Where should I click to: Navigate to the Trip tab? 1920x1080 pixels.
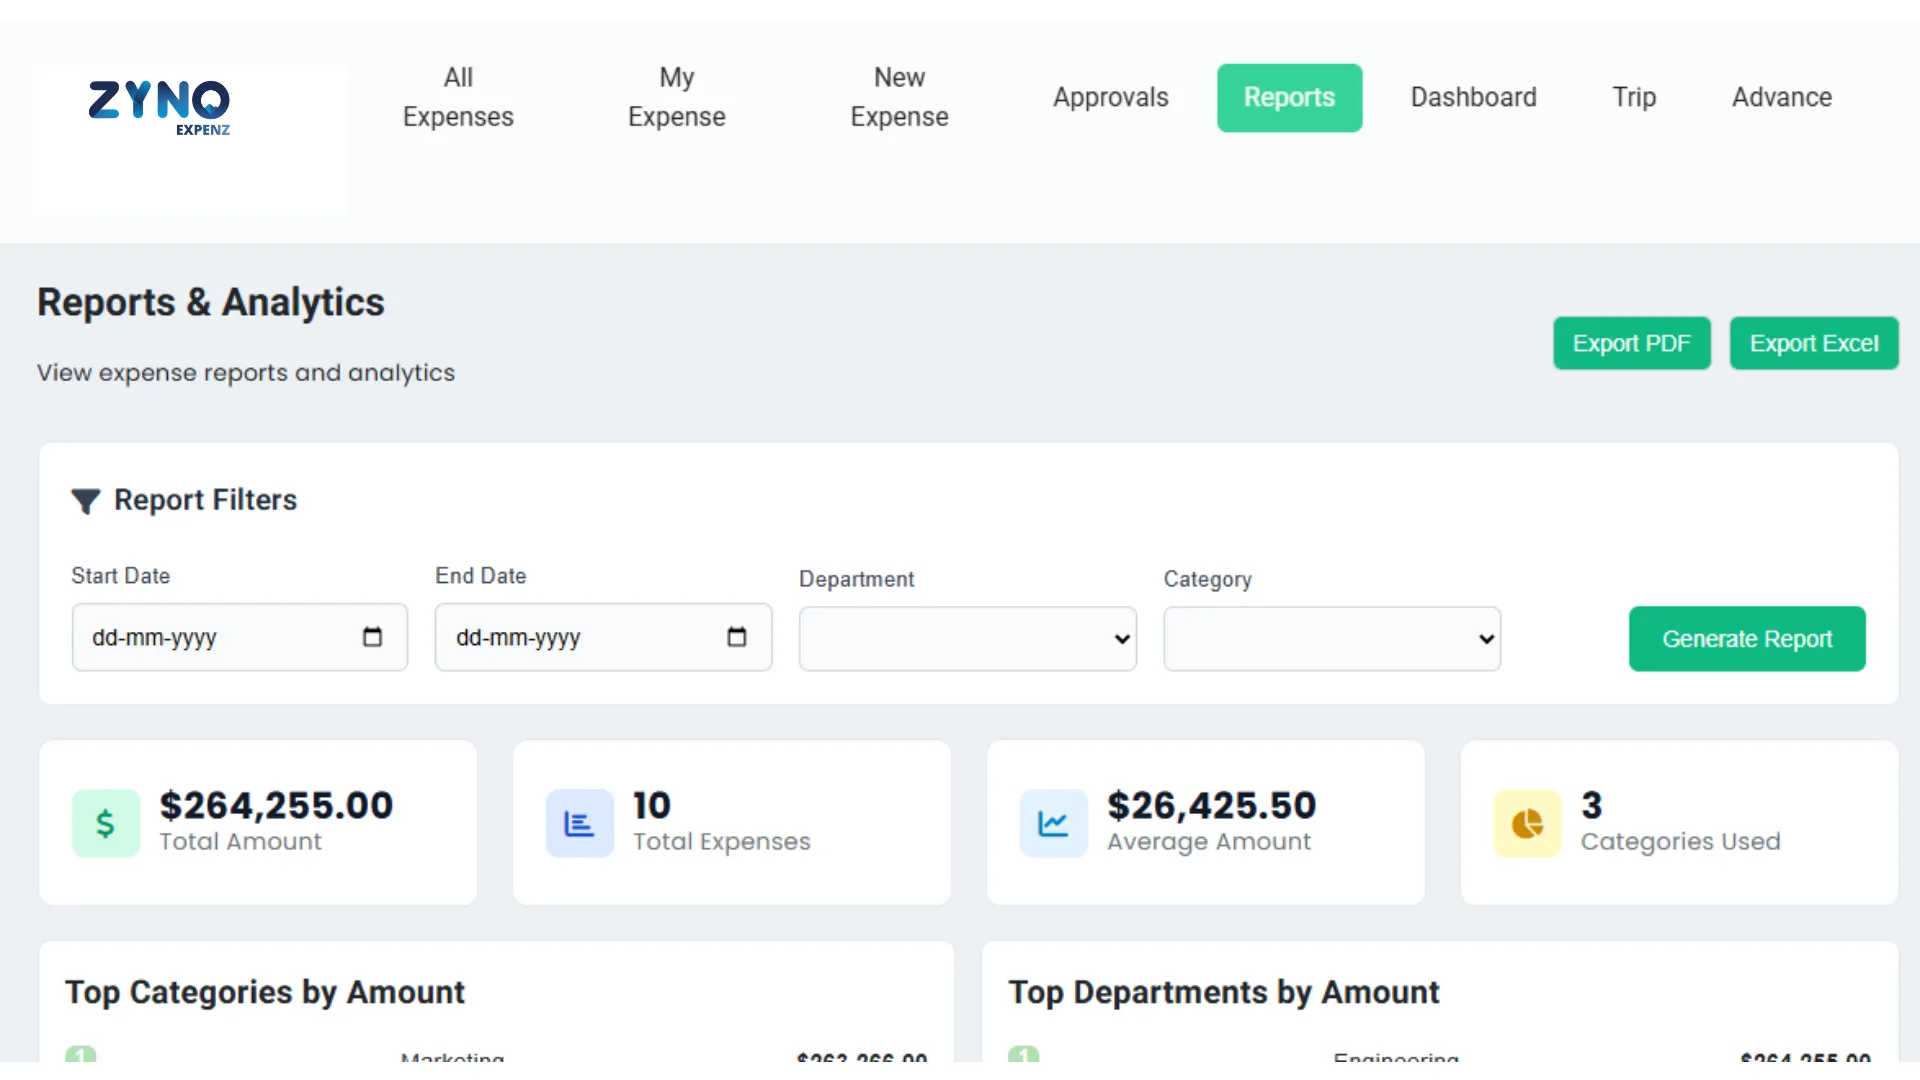pos(1634,97)
